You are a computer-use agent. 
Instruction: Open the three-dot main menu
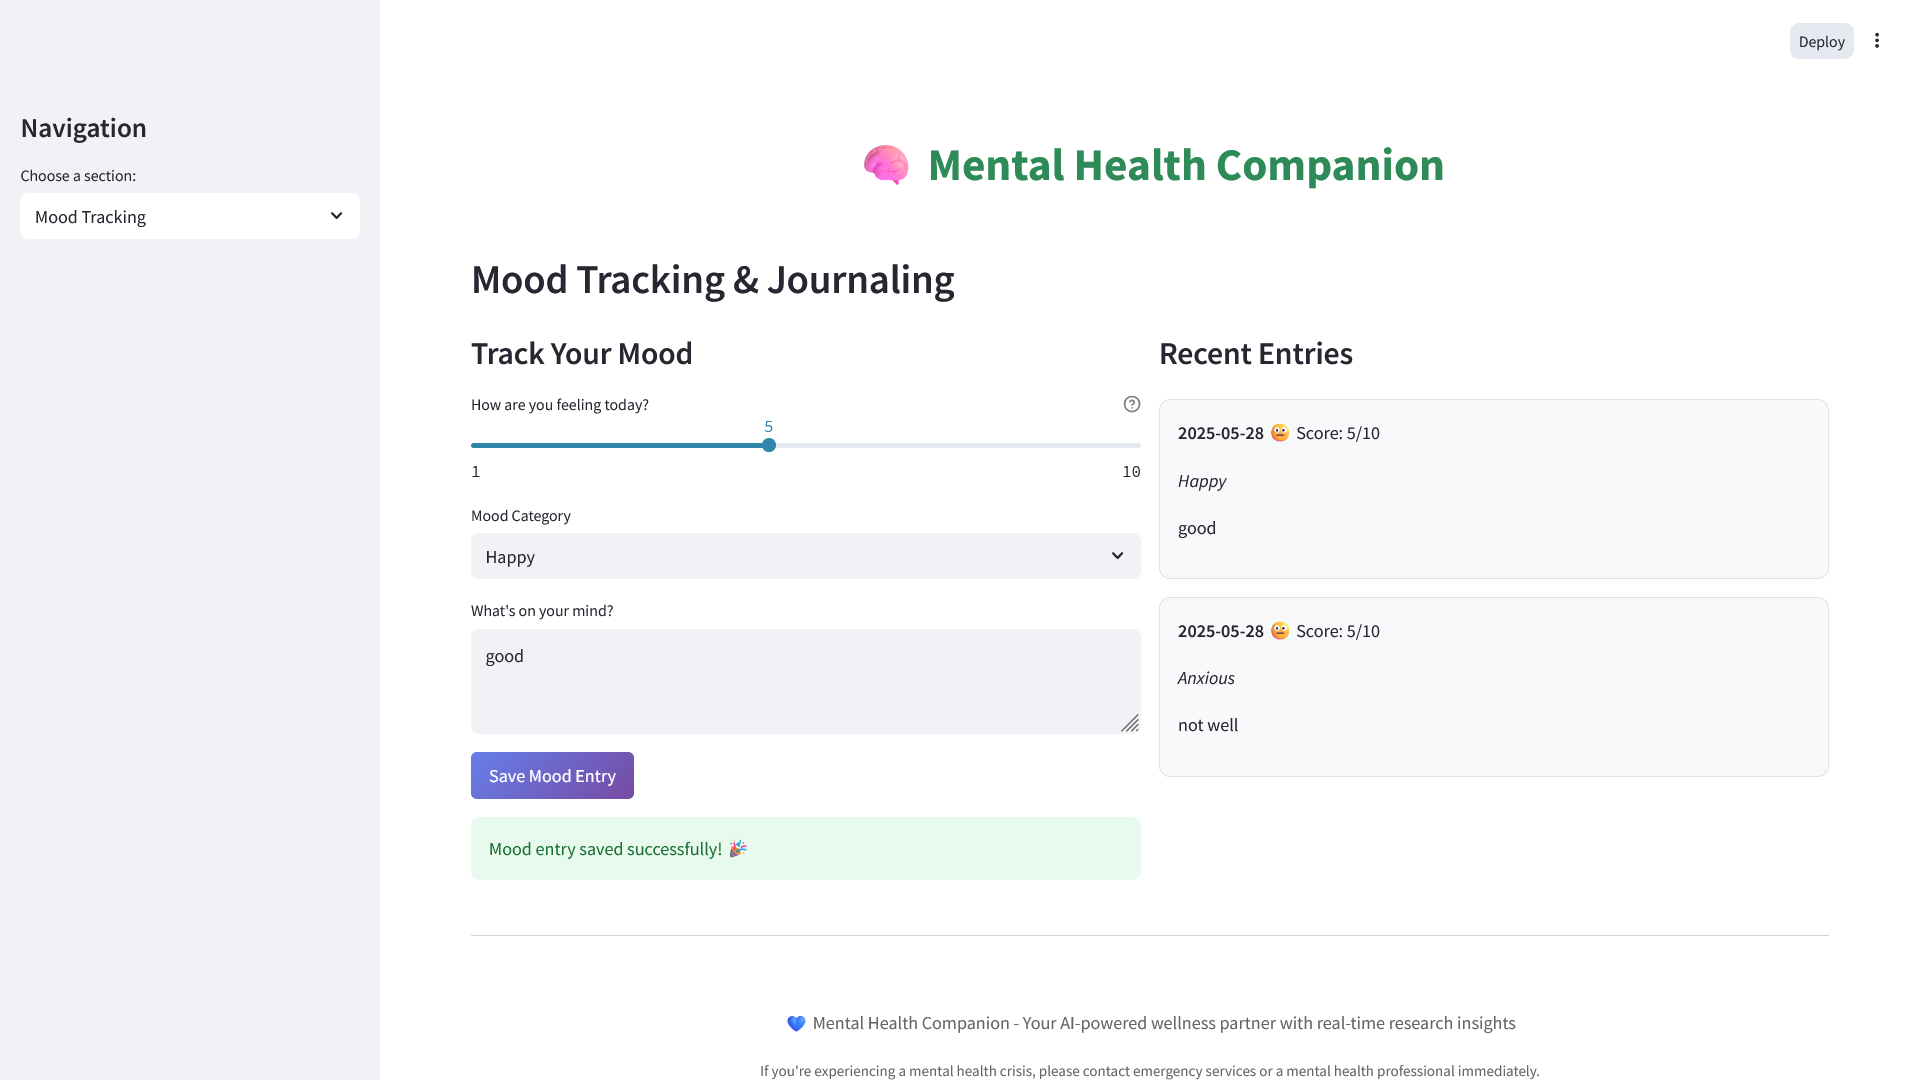click(1877, 41)
